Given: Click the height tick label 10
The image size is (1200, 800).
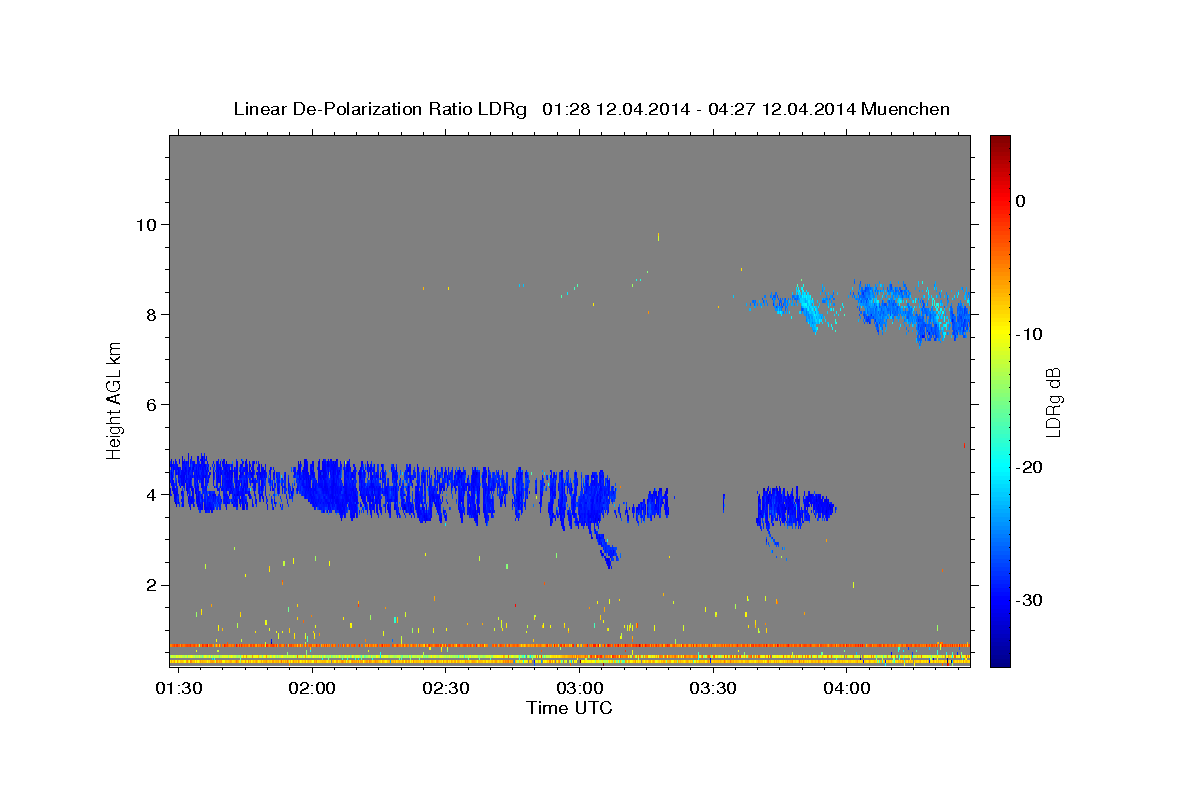Looking at the screenshot, I should click(149, 224).
